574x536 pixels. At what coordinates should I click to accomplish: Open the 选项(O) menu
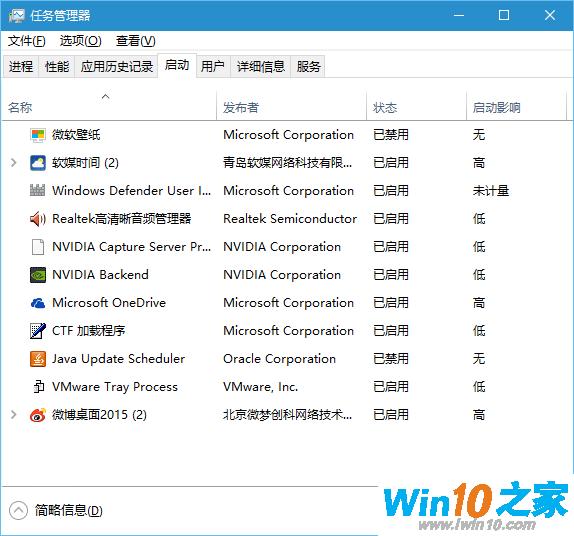[x=81, y=41]
